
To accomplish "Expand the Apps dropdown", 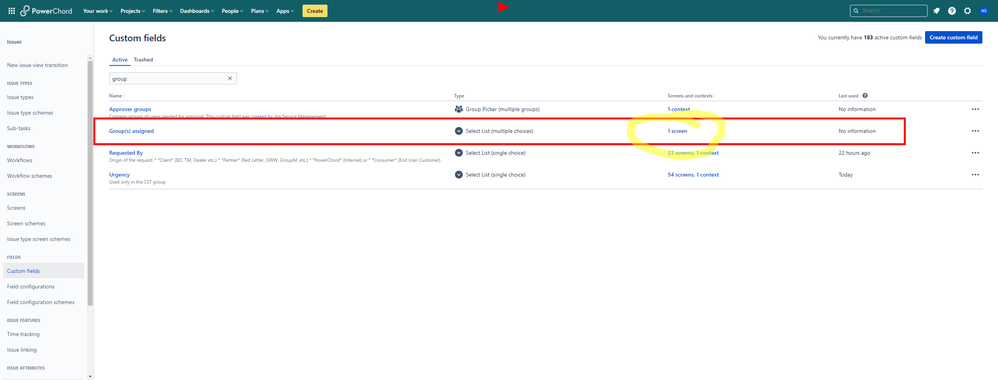I will pyautogui.click(x=285, y=11).
